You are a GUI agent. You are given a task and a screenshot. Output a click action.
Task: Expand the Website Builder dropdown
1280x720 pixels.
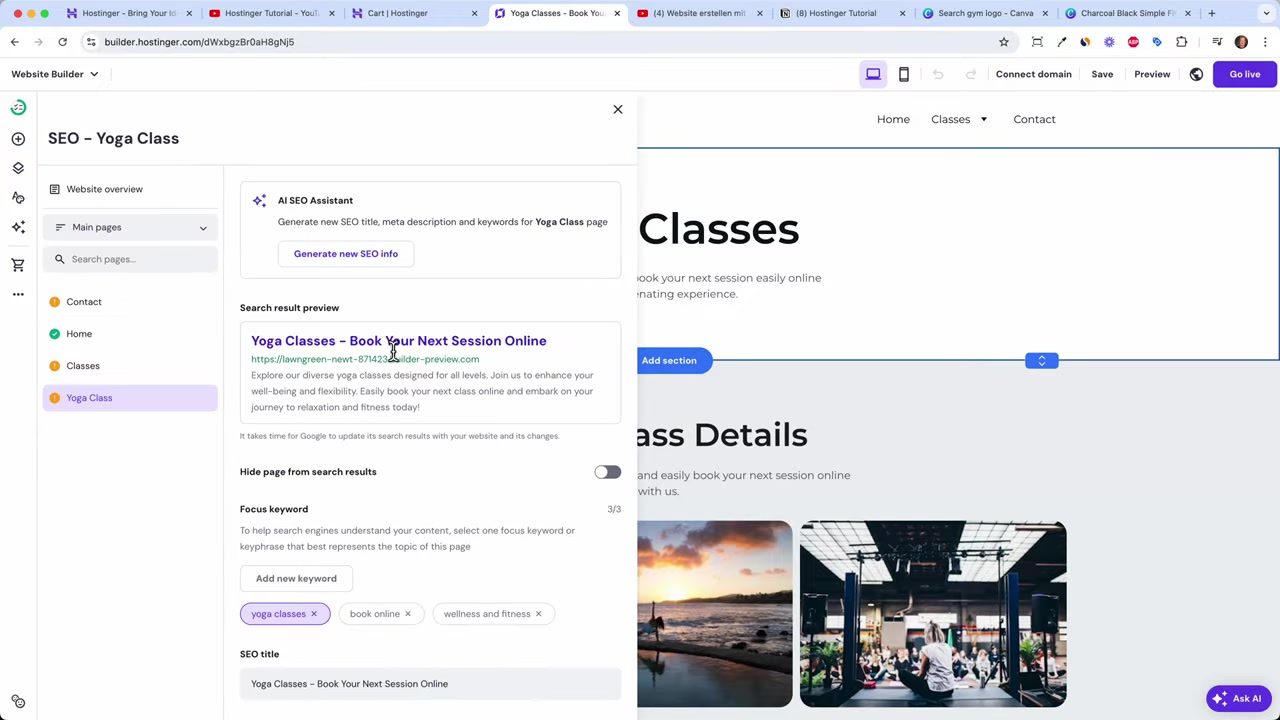pyautogui.click(x=55, y=74)
